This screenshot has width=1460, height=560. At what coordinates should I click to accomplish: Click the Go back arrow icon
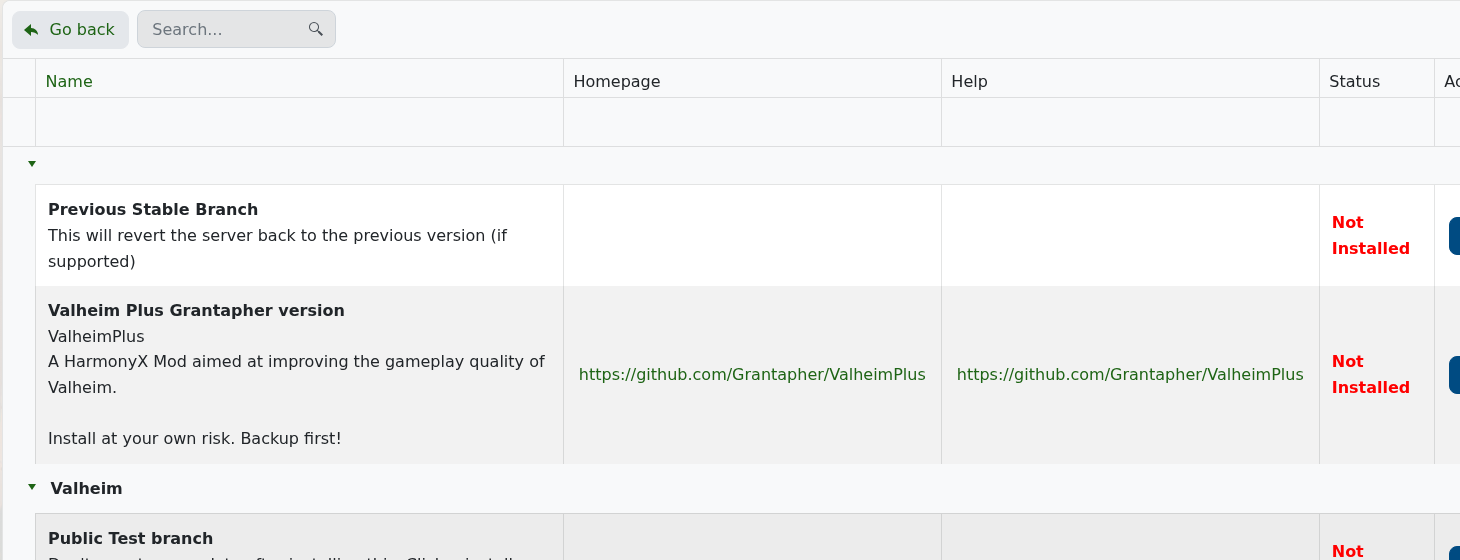tap(31, 30)
